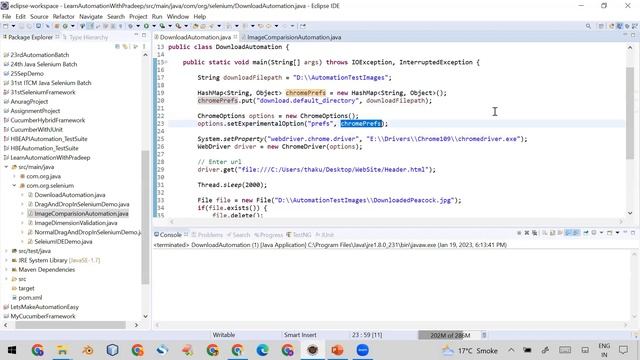The image size is (640, 360).
Task: Minimize the Package Explorer view
Action: point(136,36)
